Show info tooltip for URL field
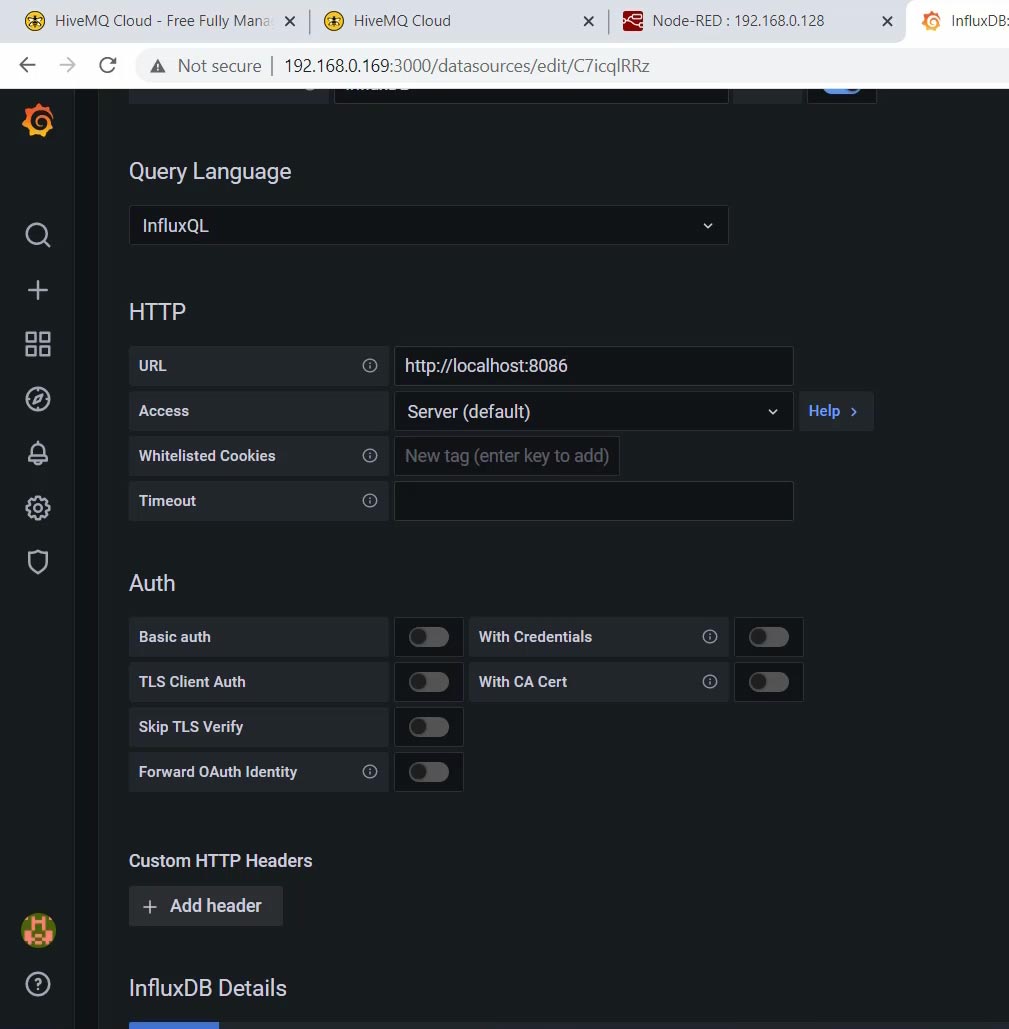The height and width of the screenshot is (1029, 1009). (370, 366)
